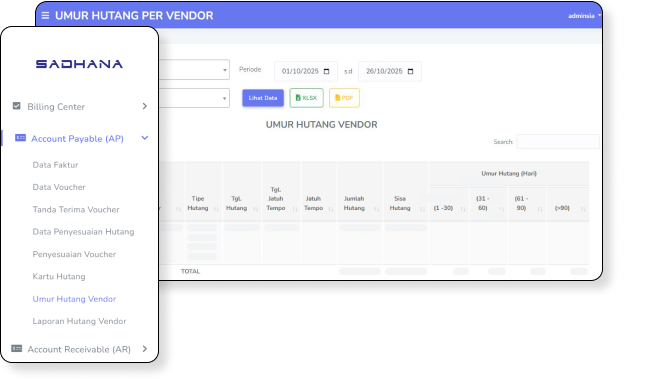Go to Data Voucher
Viewport: 653px width, 379px height.
pyautogui.click(x=59, y=187)
